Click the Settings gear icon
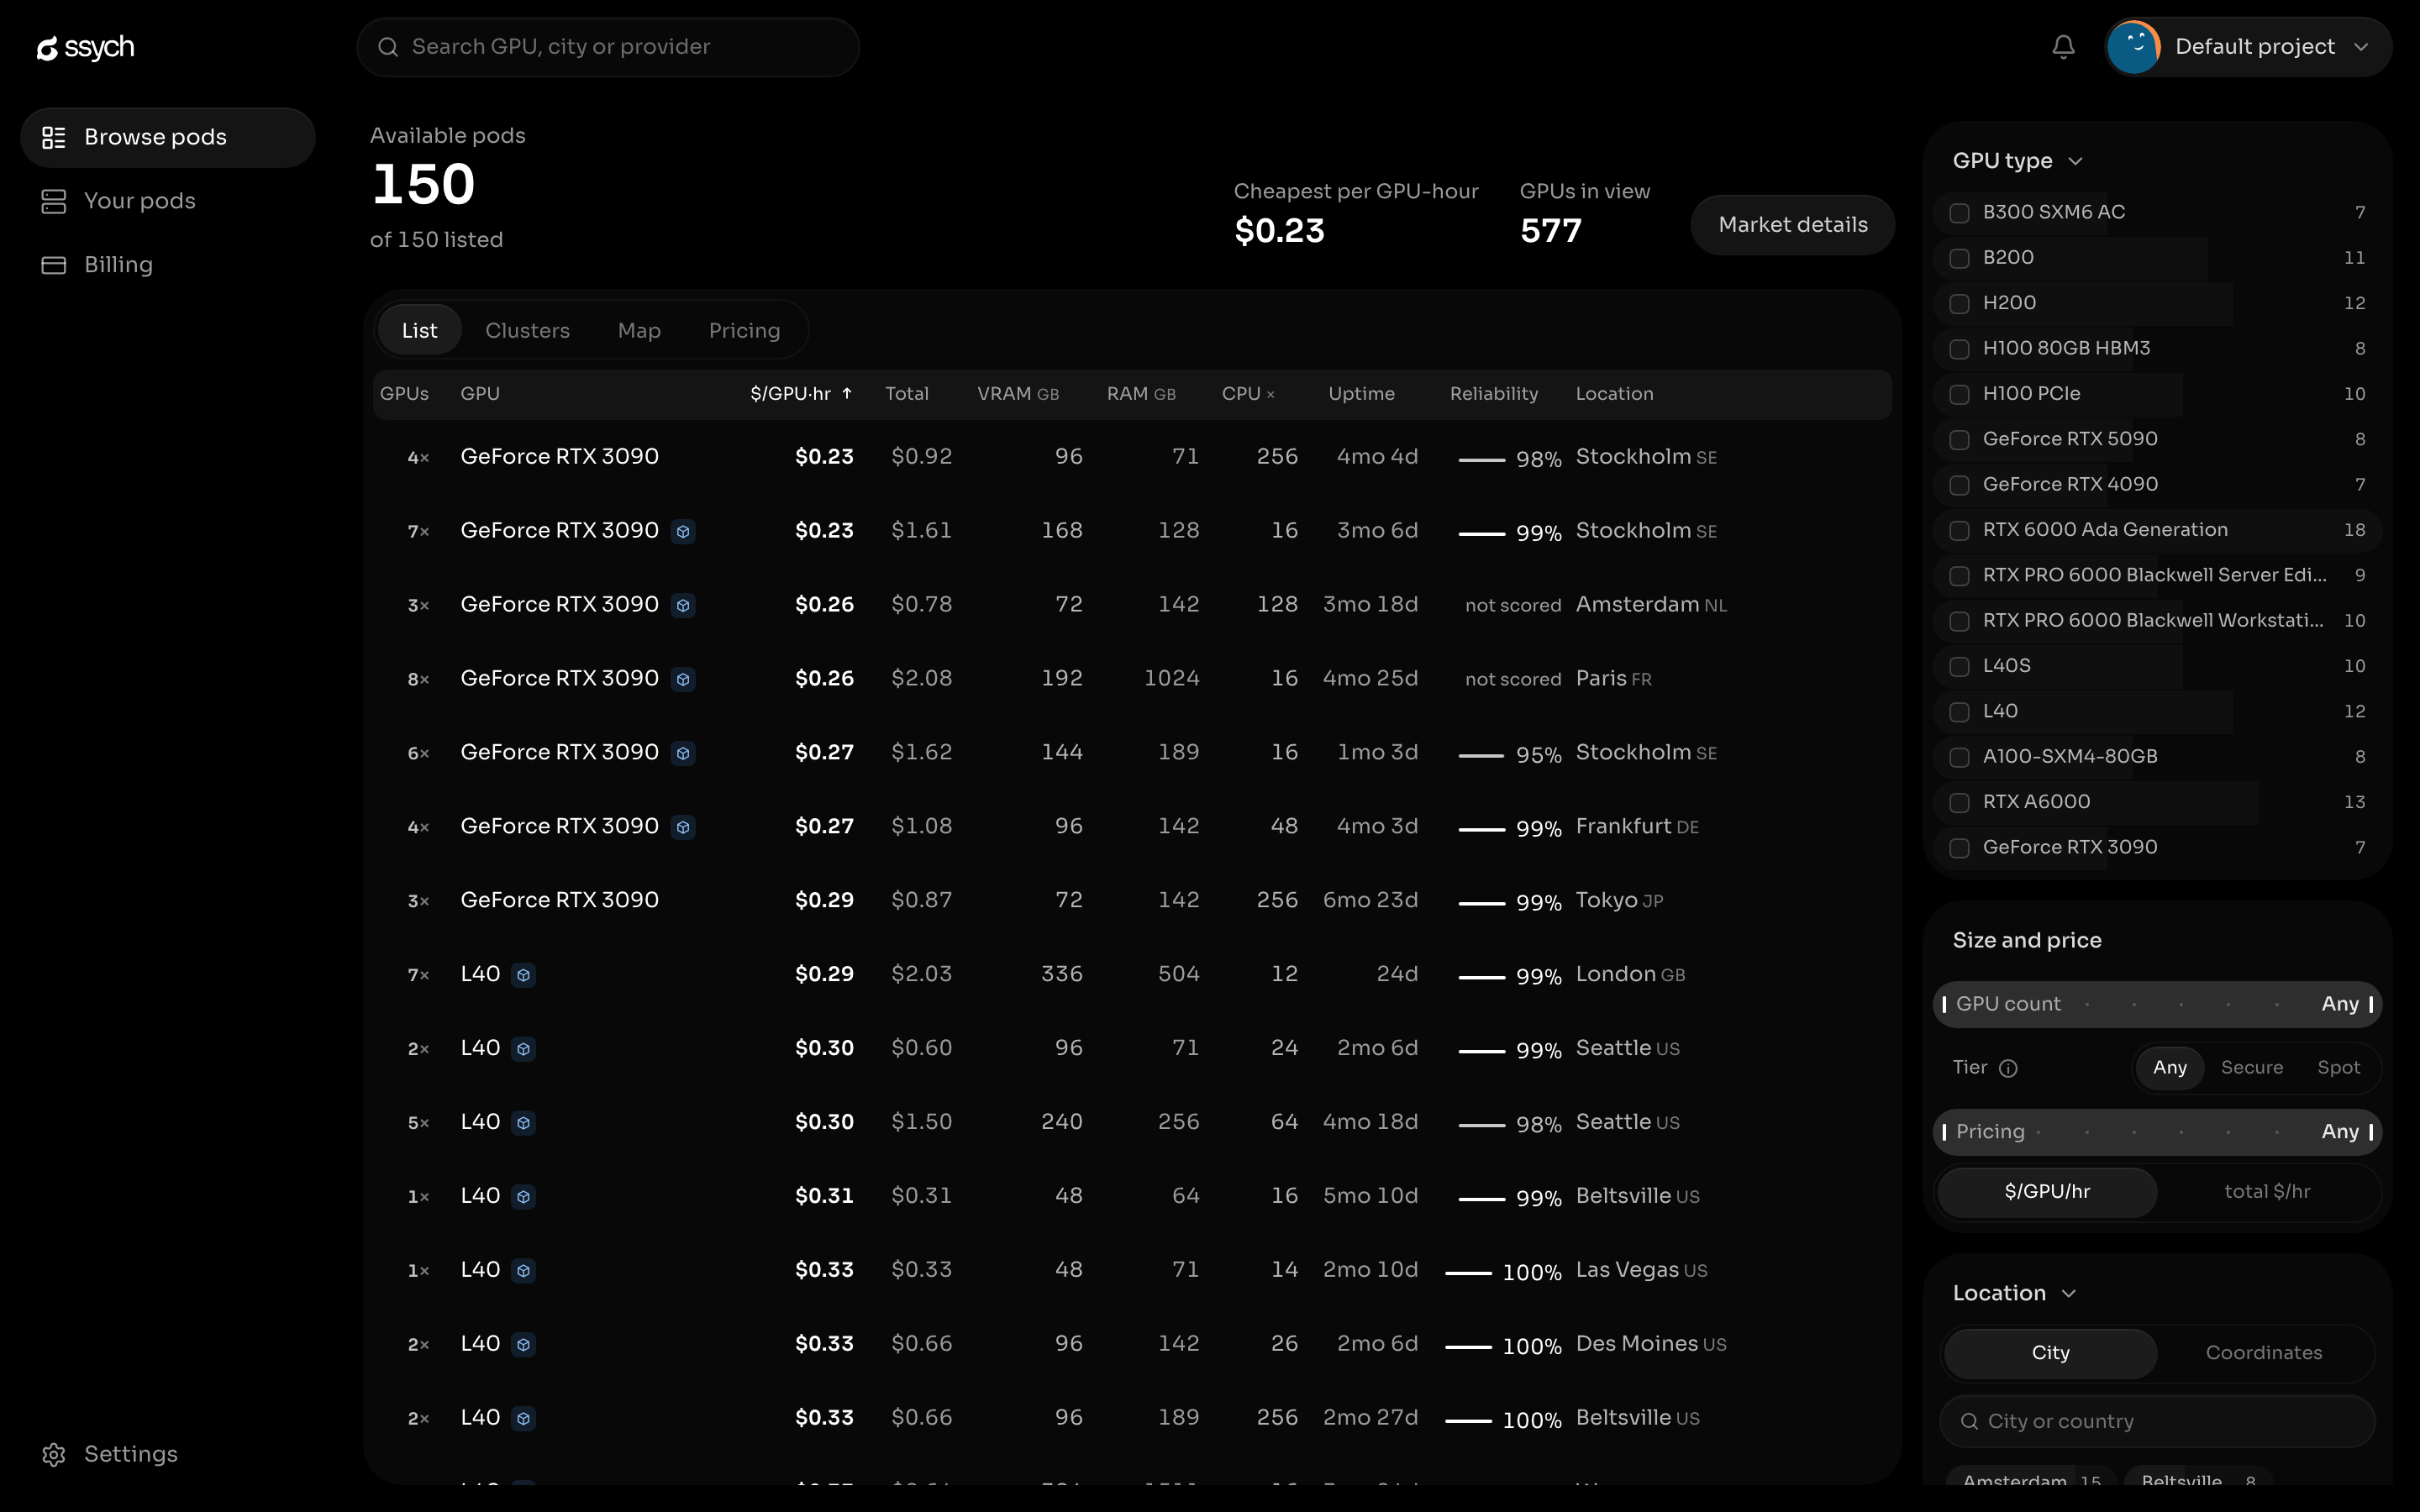Viewport: 2420px width, 1512px height. (x=54, y=1454)
